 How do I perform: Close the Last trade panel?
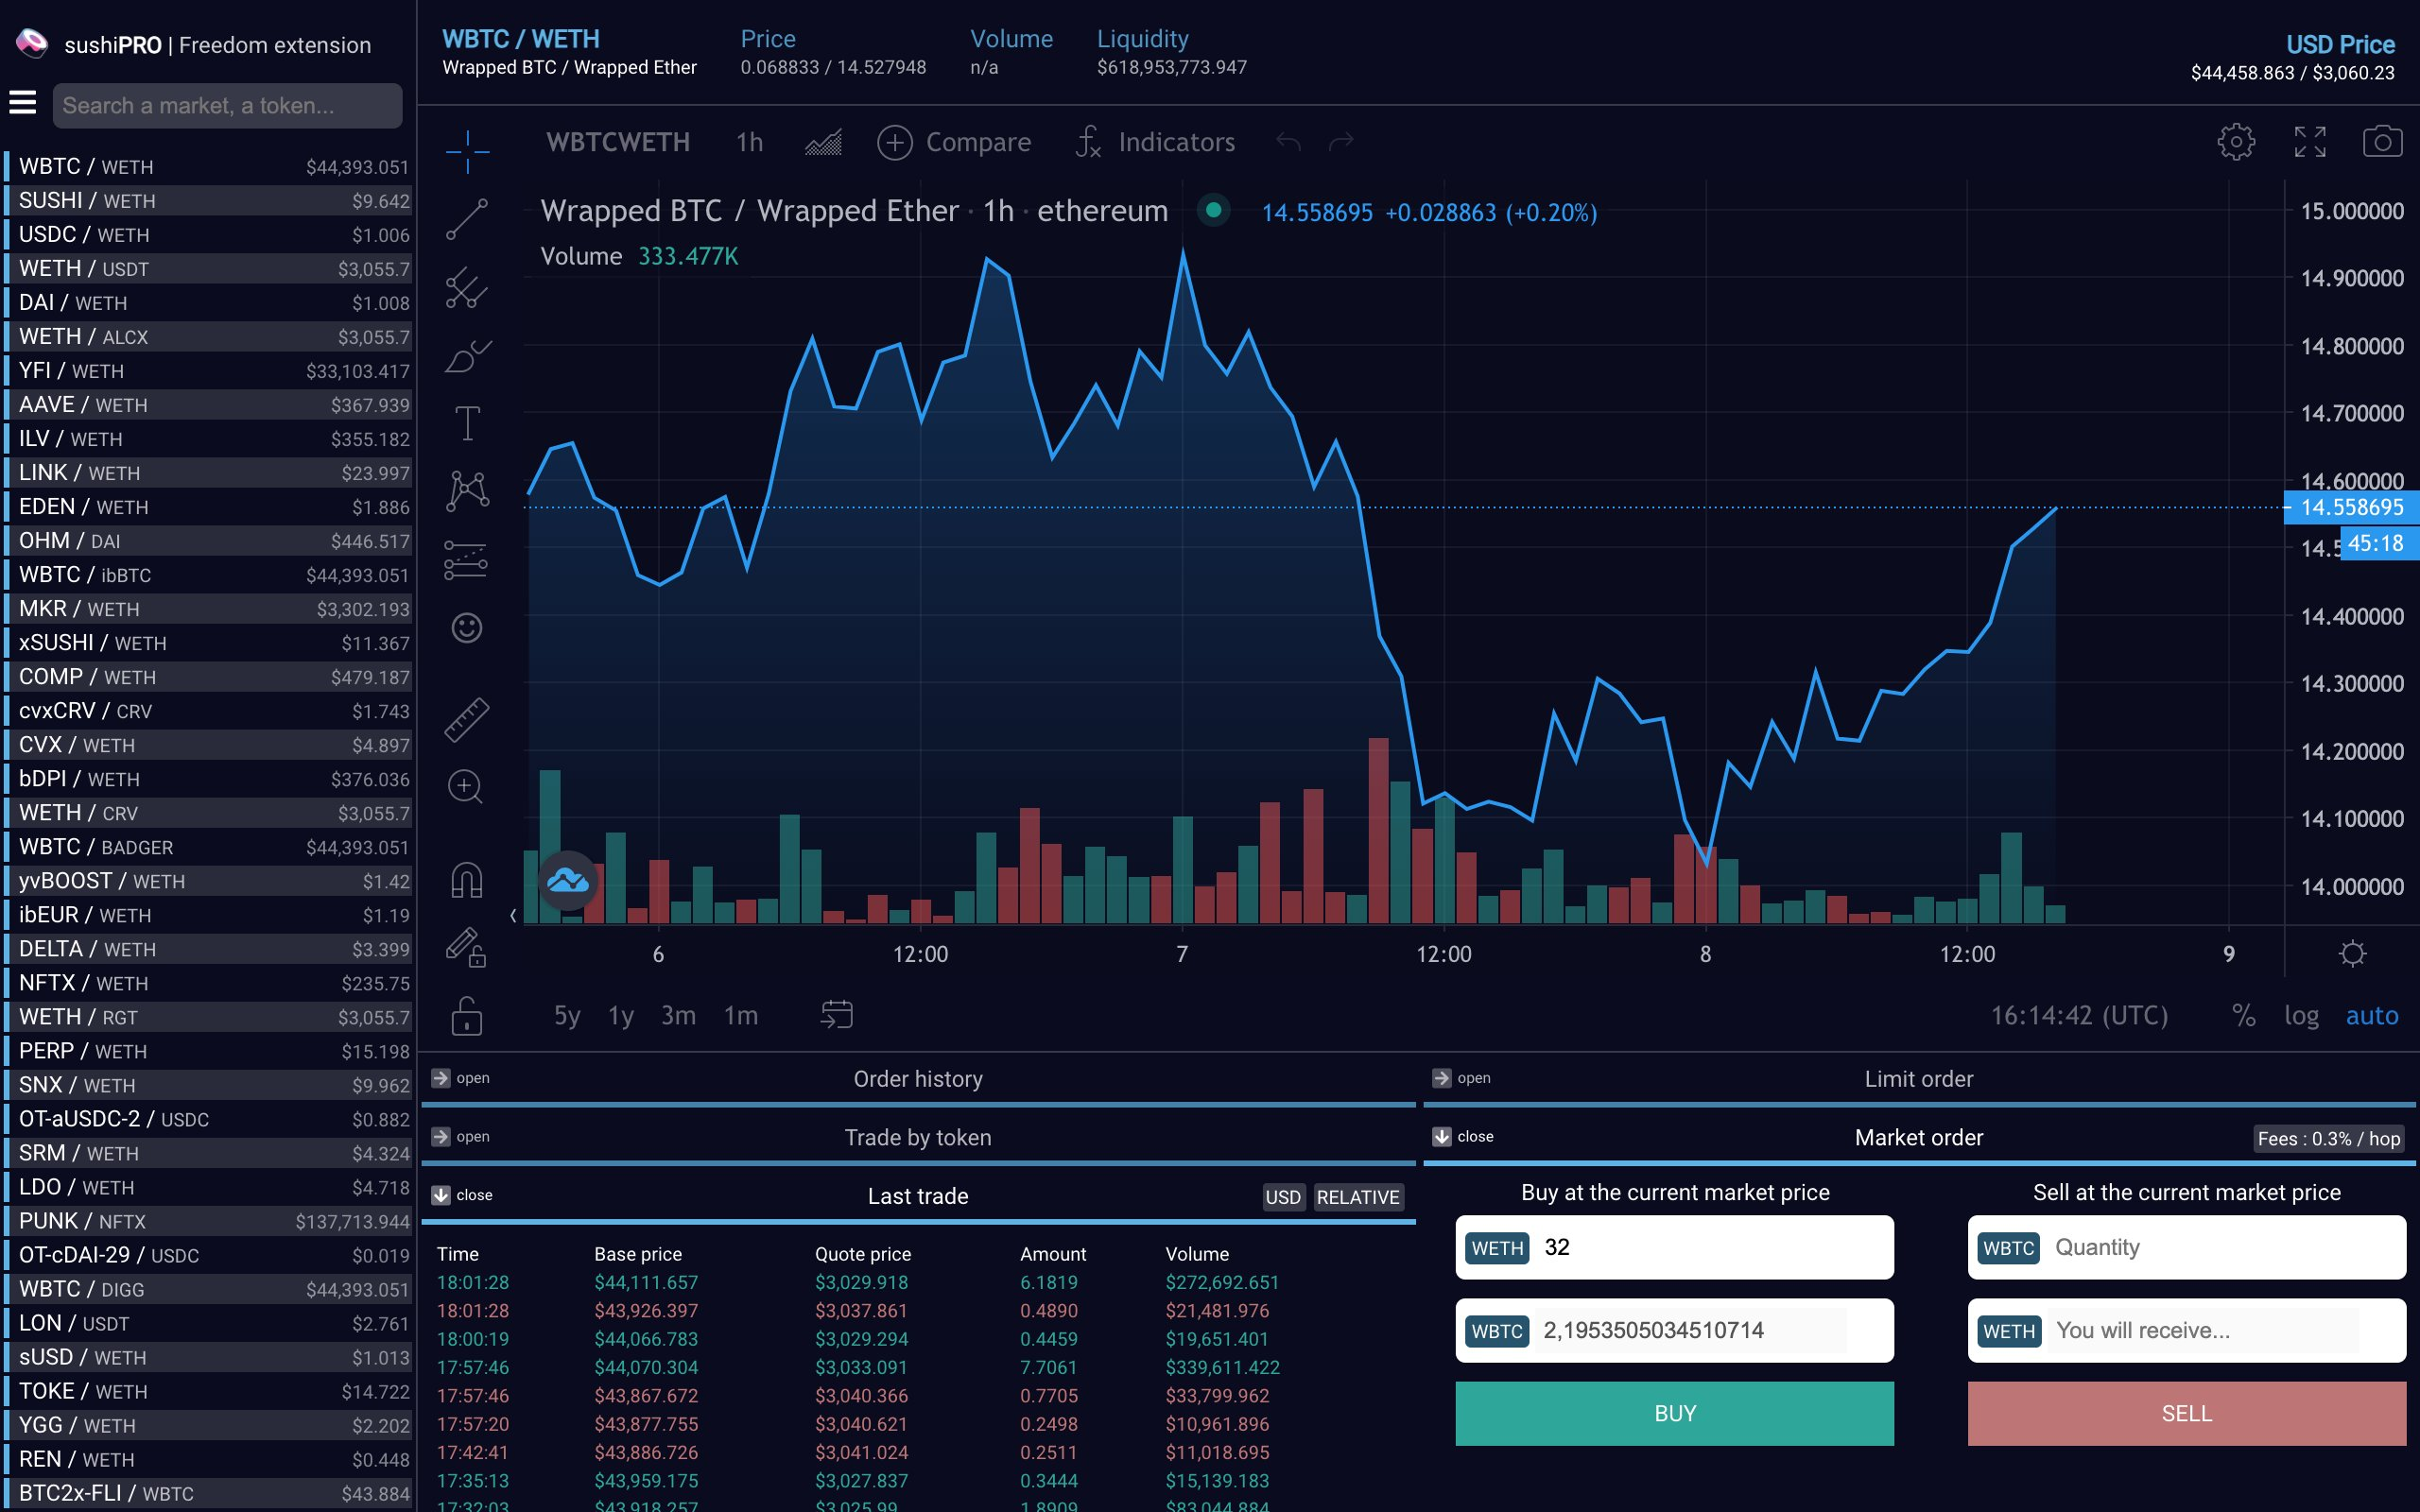tap(462, 1195)
